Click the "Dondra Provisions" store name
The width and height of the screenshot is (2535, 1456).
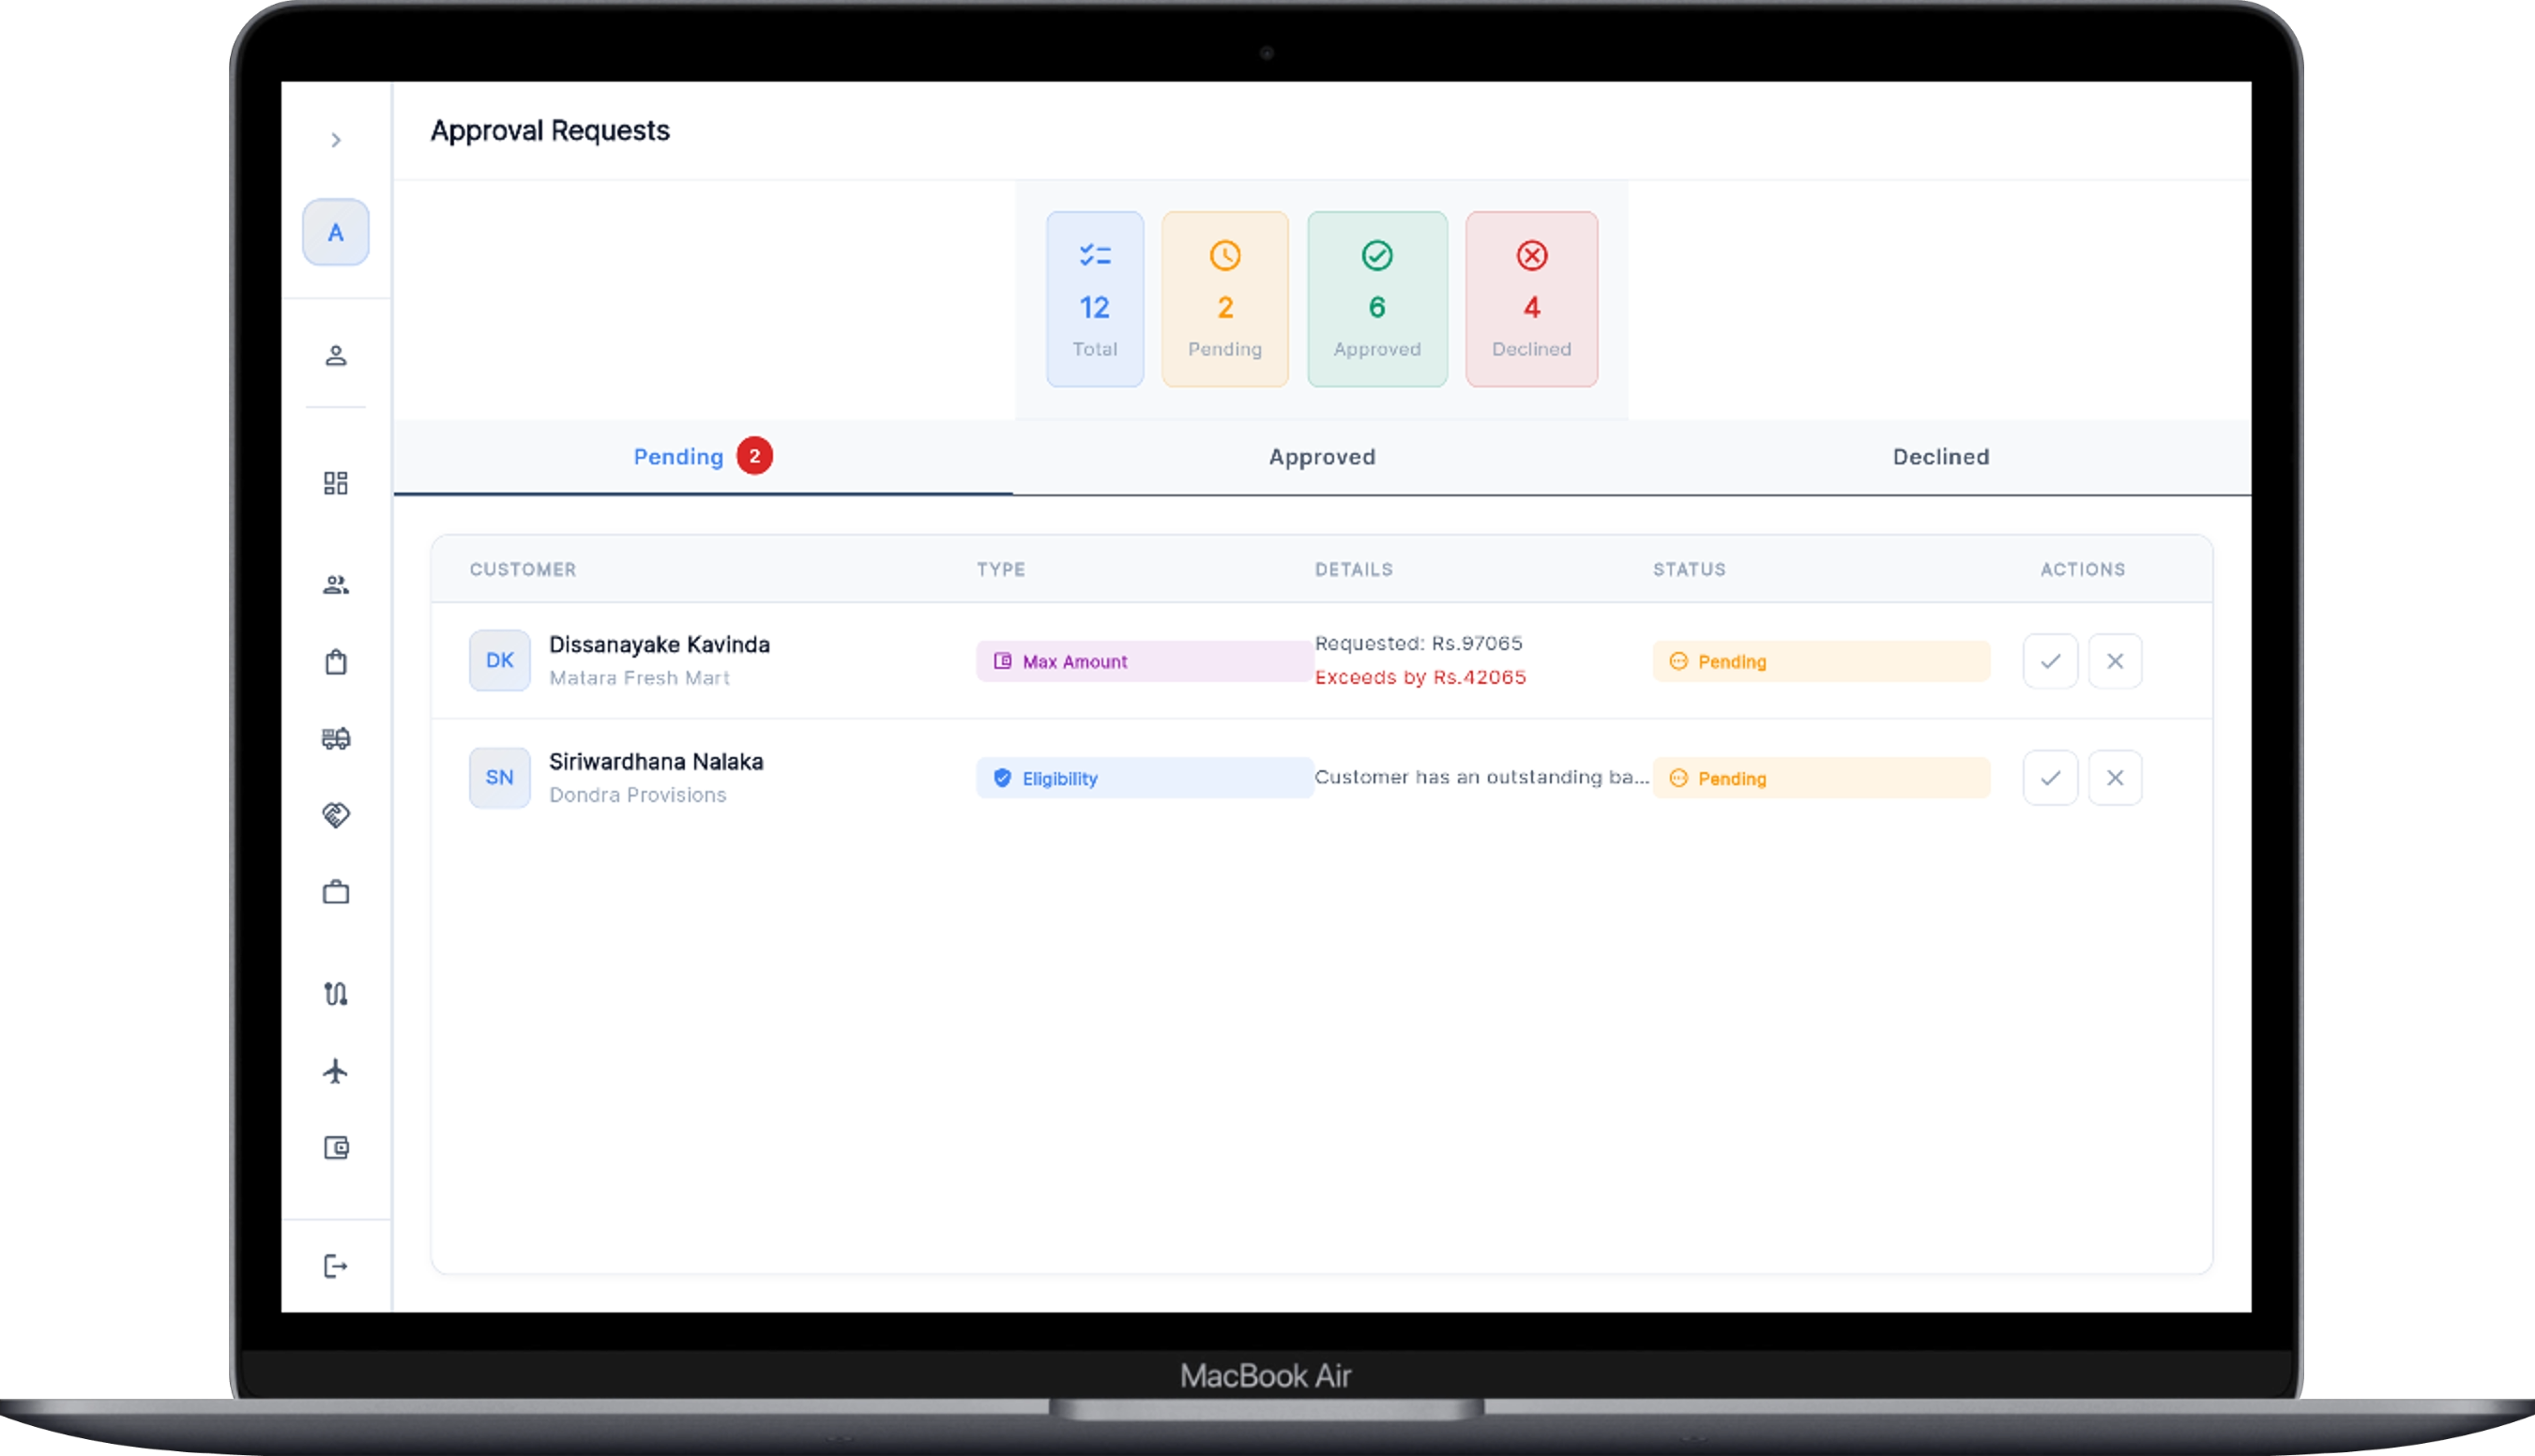click(x=637, y=795)
